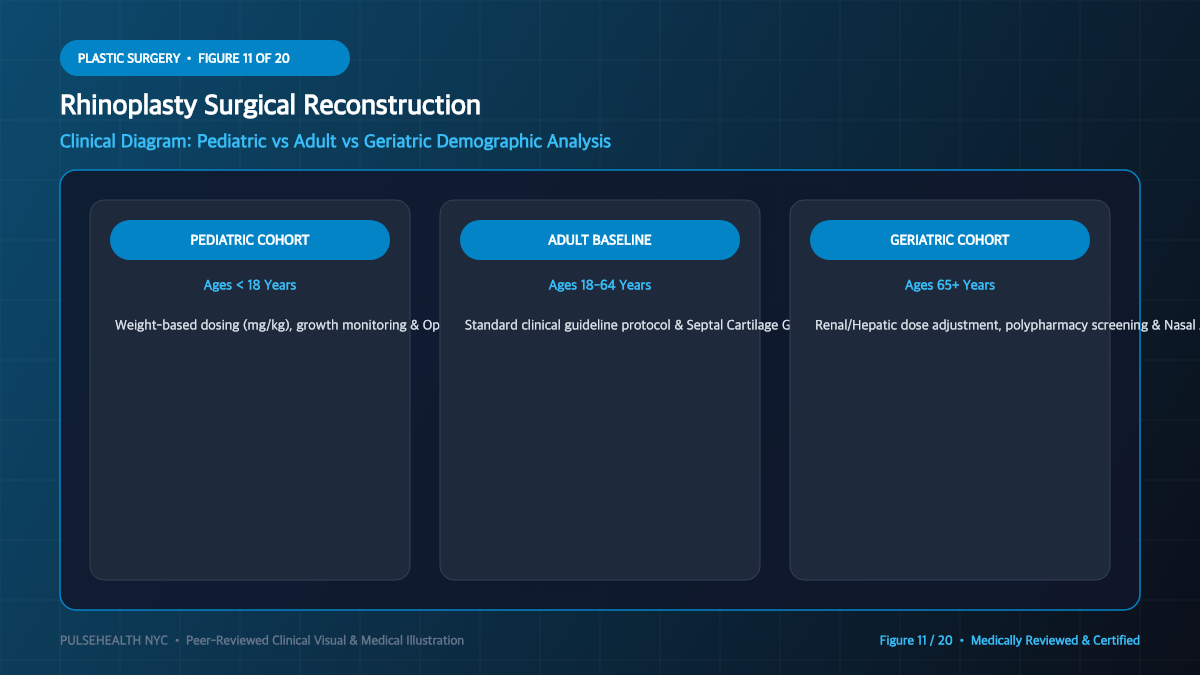Click the subtitle Clinical Diagram demographic analysis

click(335, 141)
